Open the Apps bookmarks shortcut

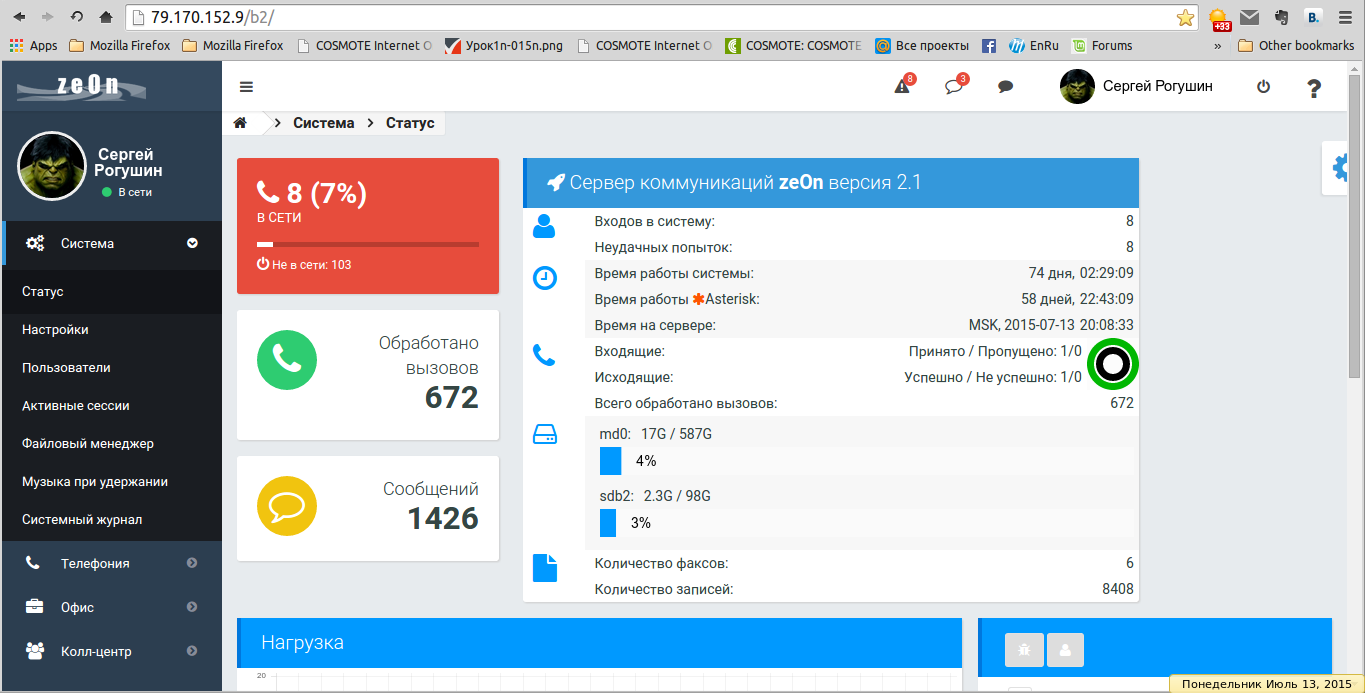pos(33,45)
